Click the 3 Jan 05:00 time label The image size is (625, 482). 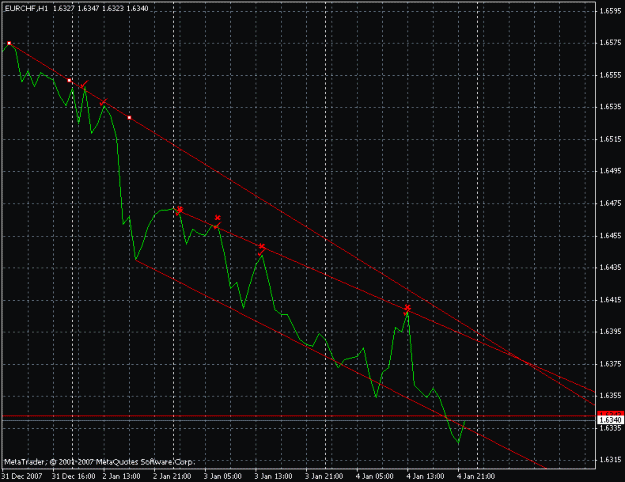[223, 476]
